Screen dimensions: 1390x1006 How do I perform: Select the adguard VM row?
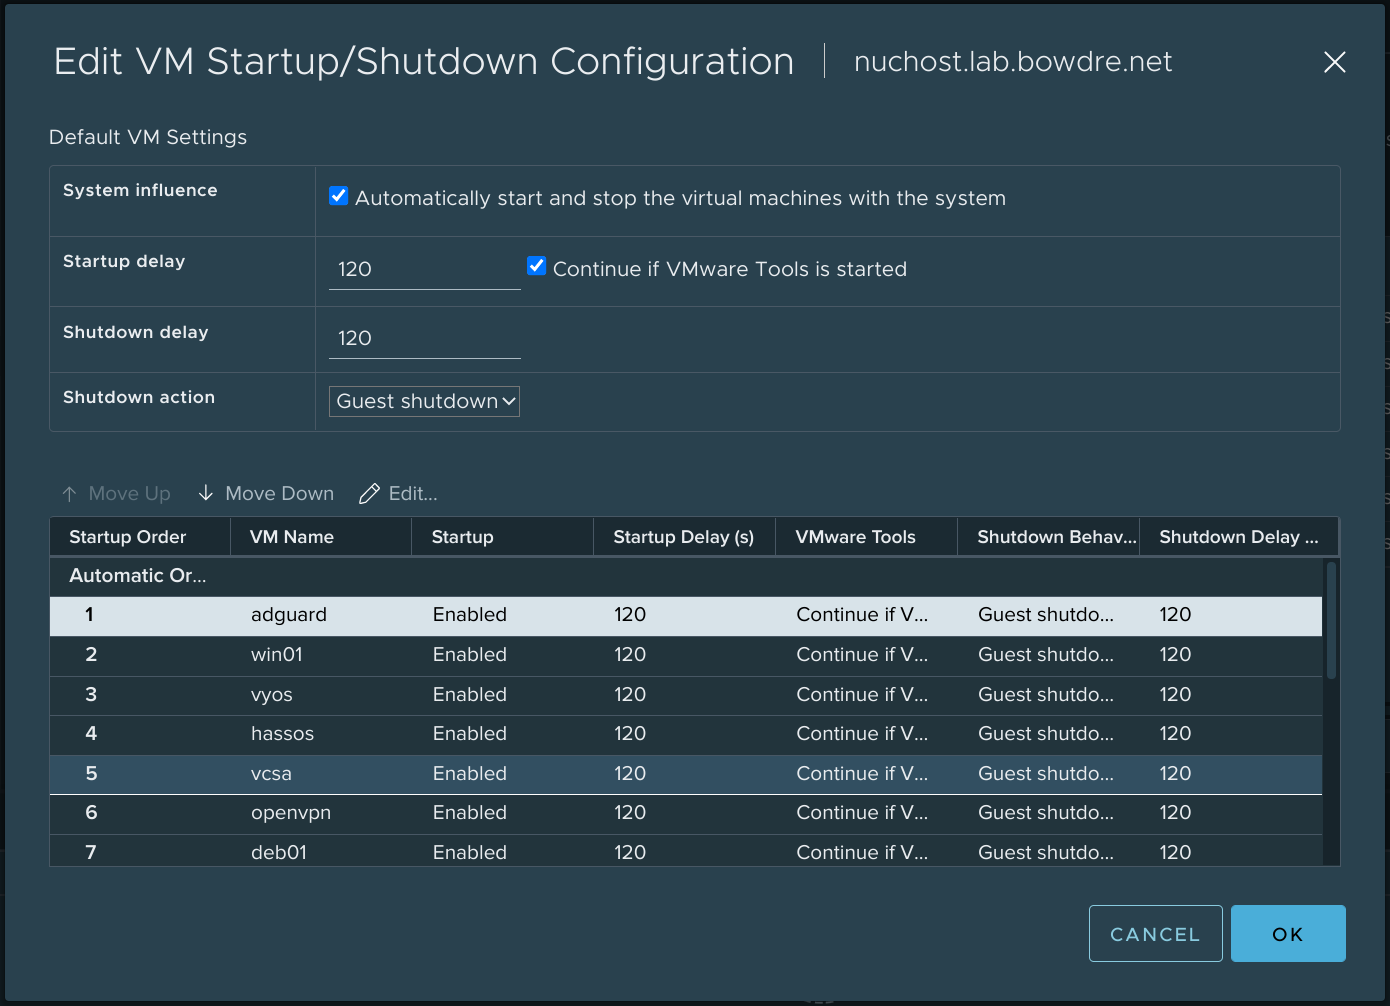pos(686,616)
